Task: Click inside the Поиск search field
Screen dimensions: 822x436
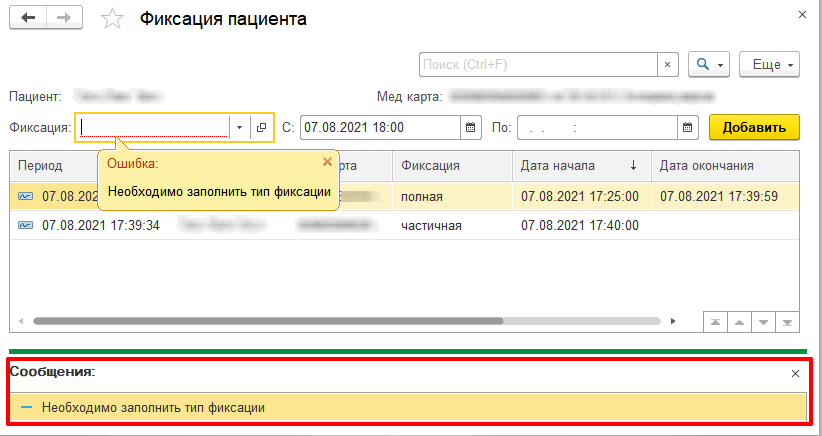Action: 537,64
